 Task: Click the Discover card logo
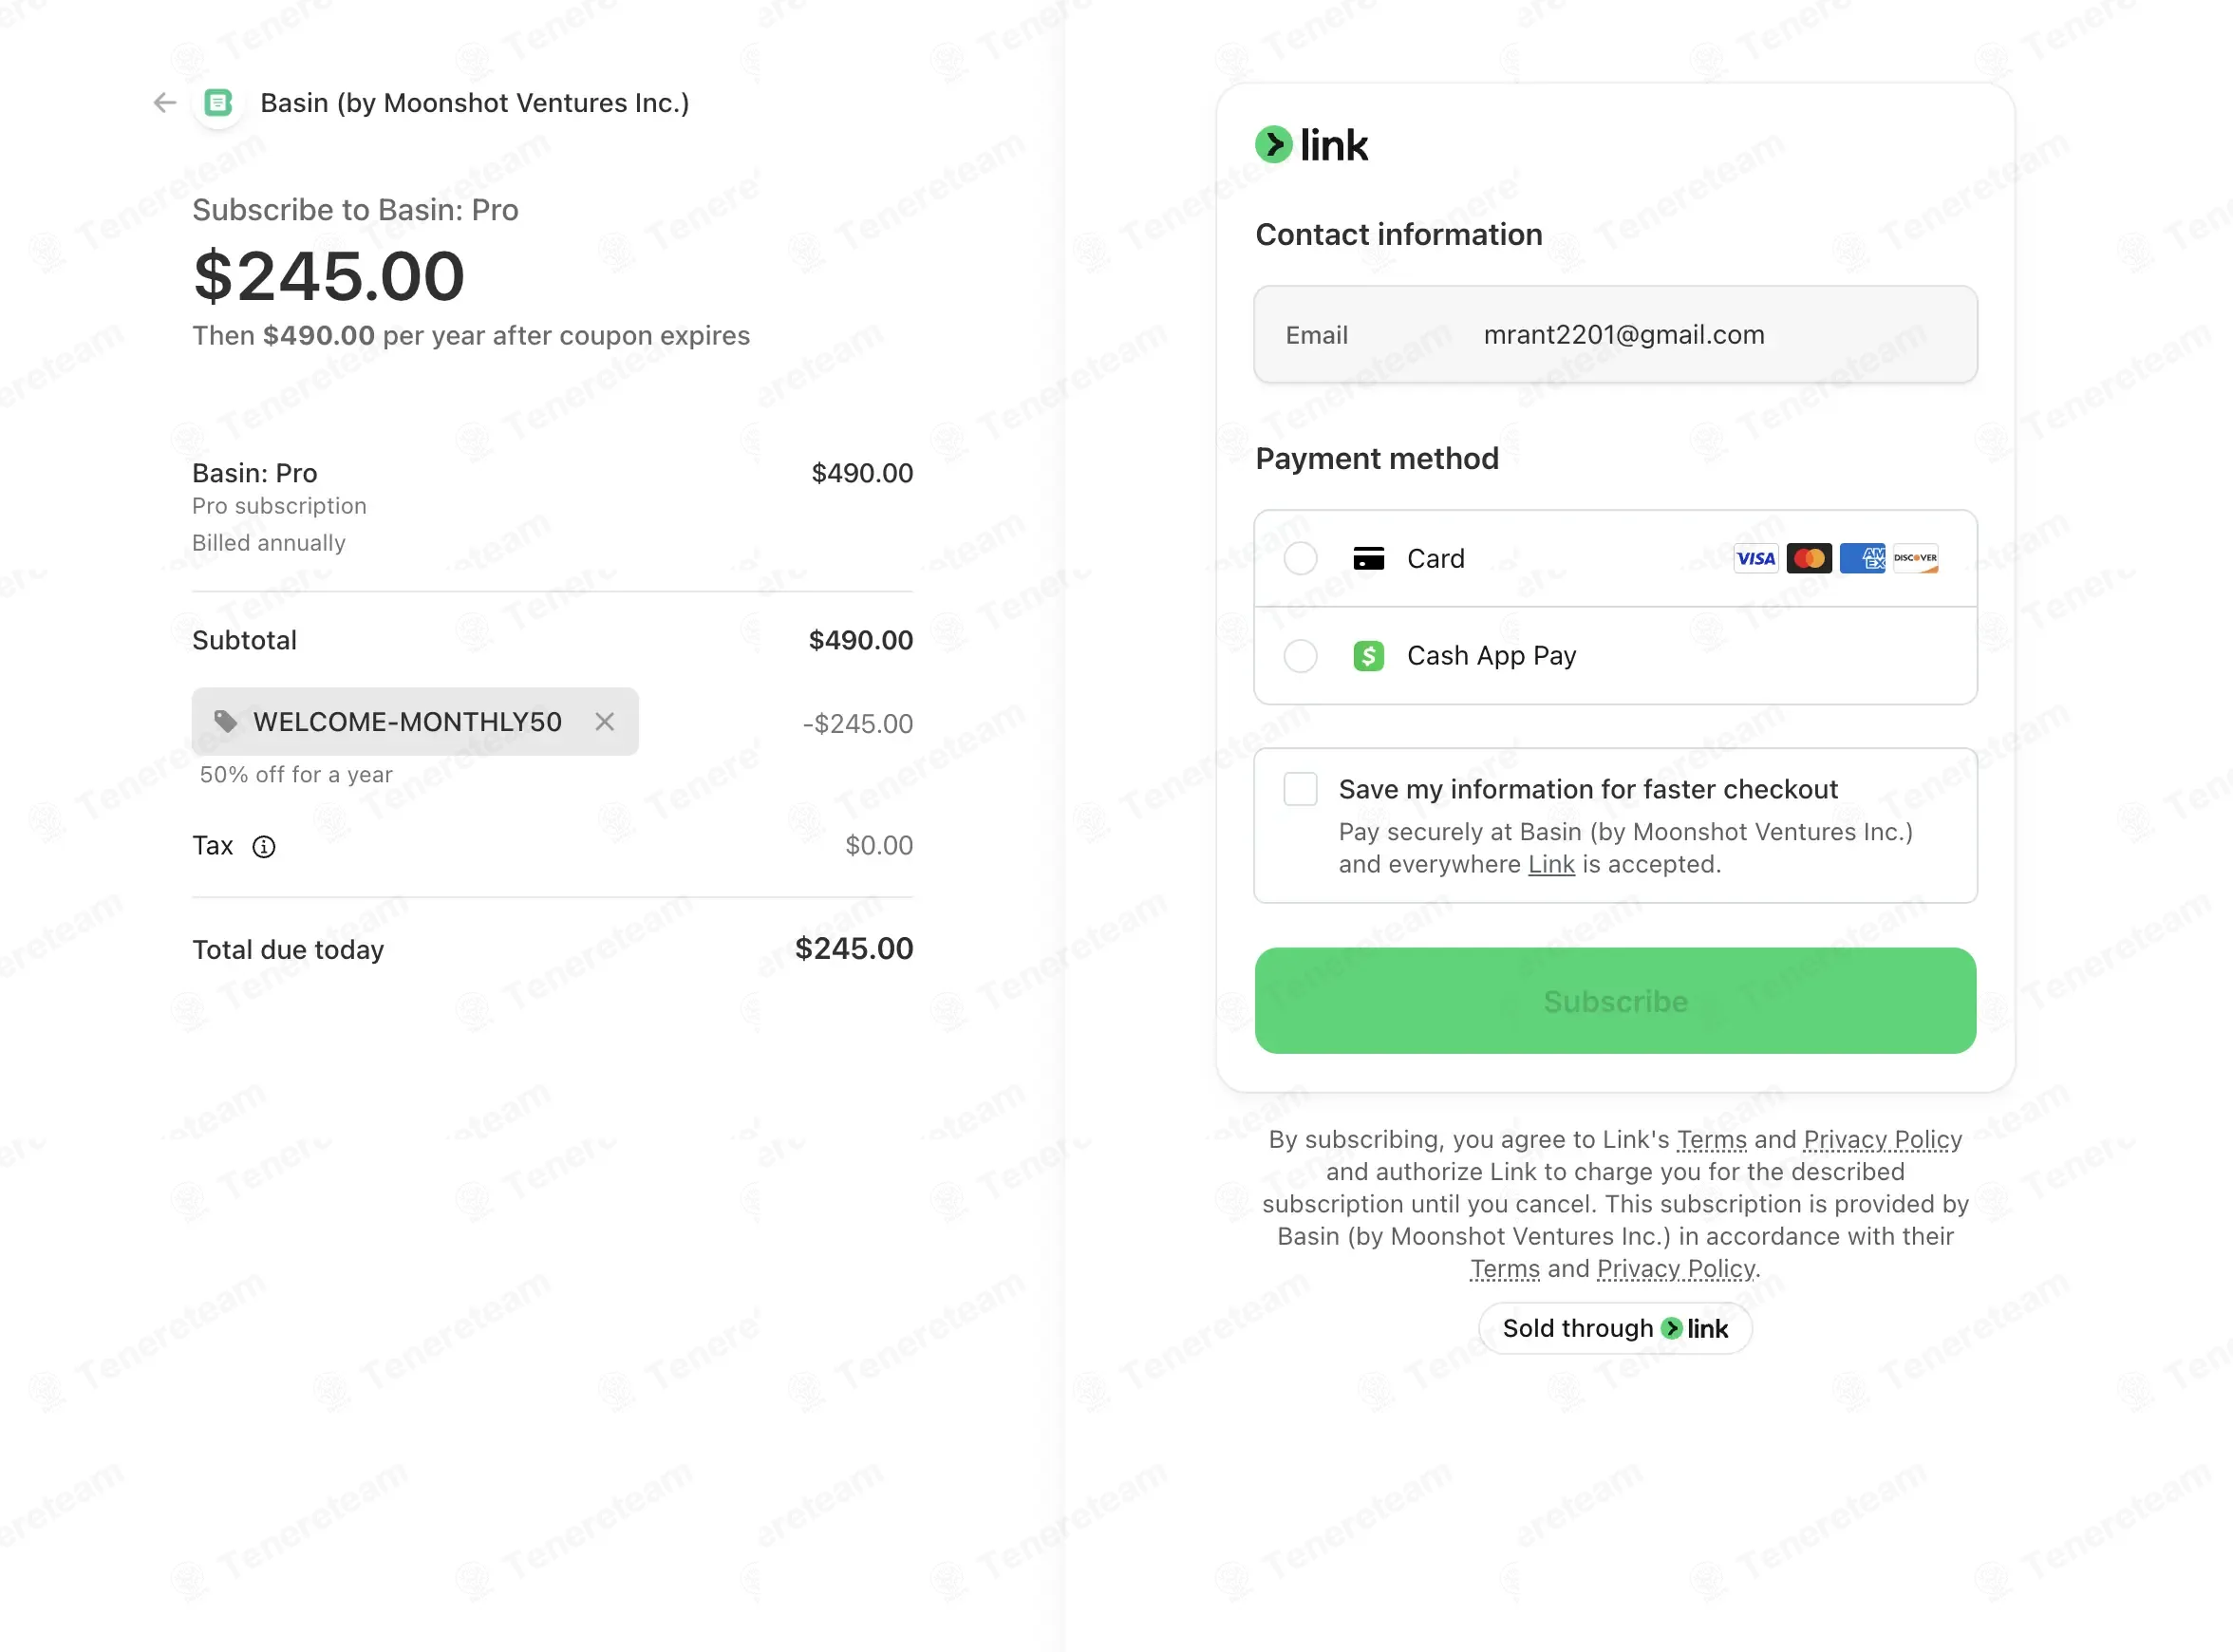1915,558
